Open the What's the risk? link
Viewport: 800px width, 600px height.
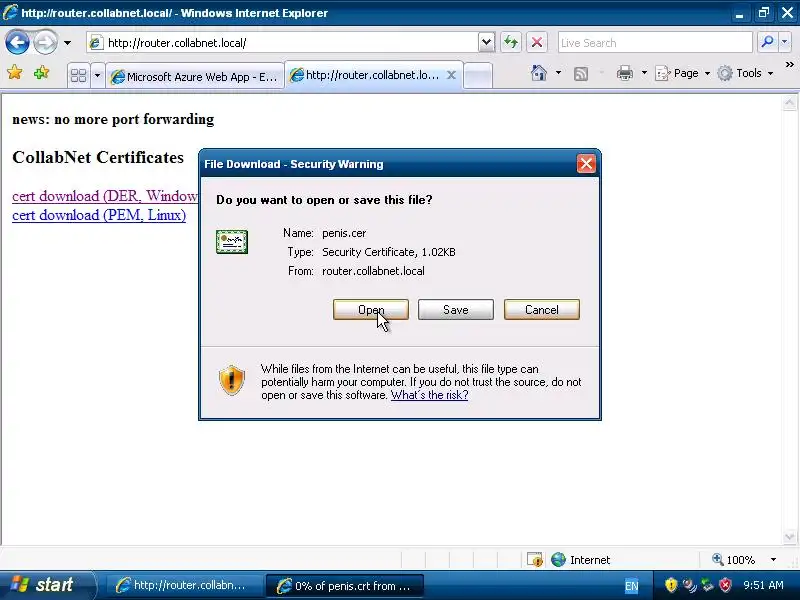(430, 395)
